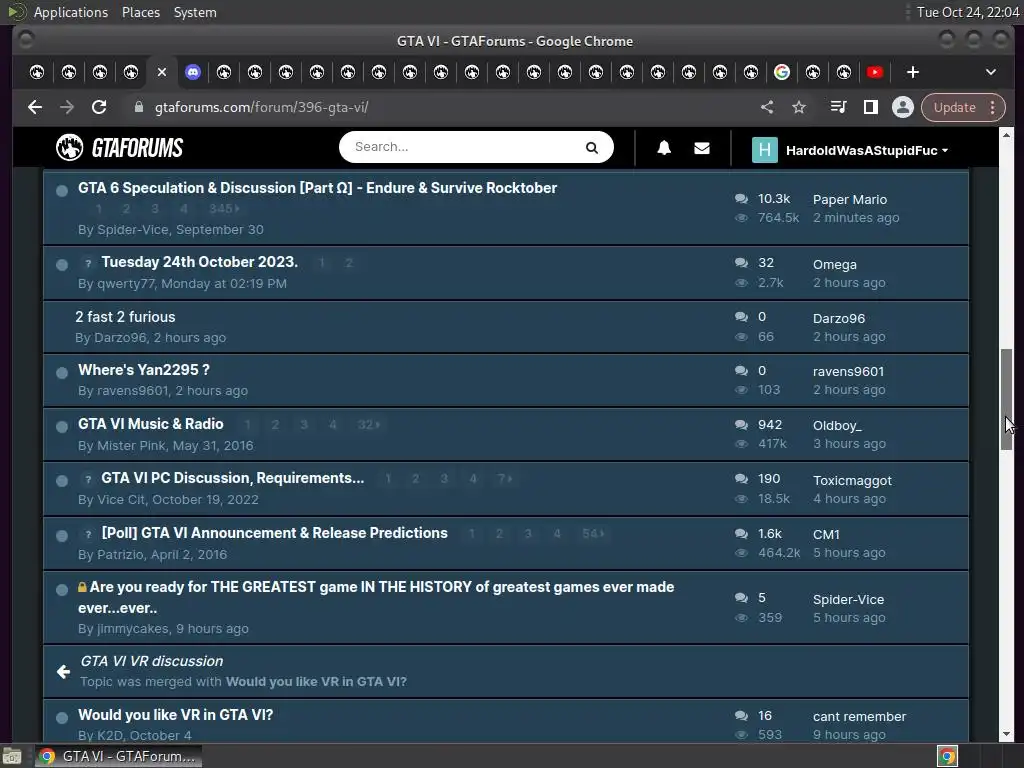
Task: Open the Applications menu
Action: (71, 12)
